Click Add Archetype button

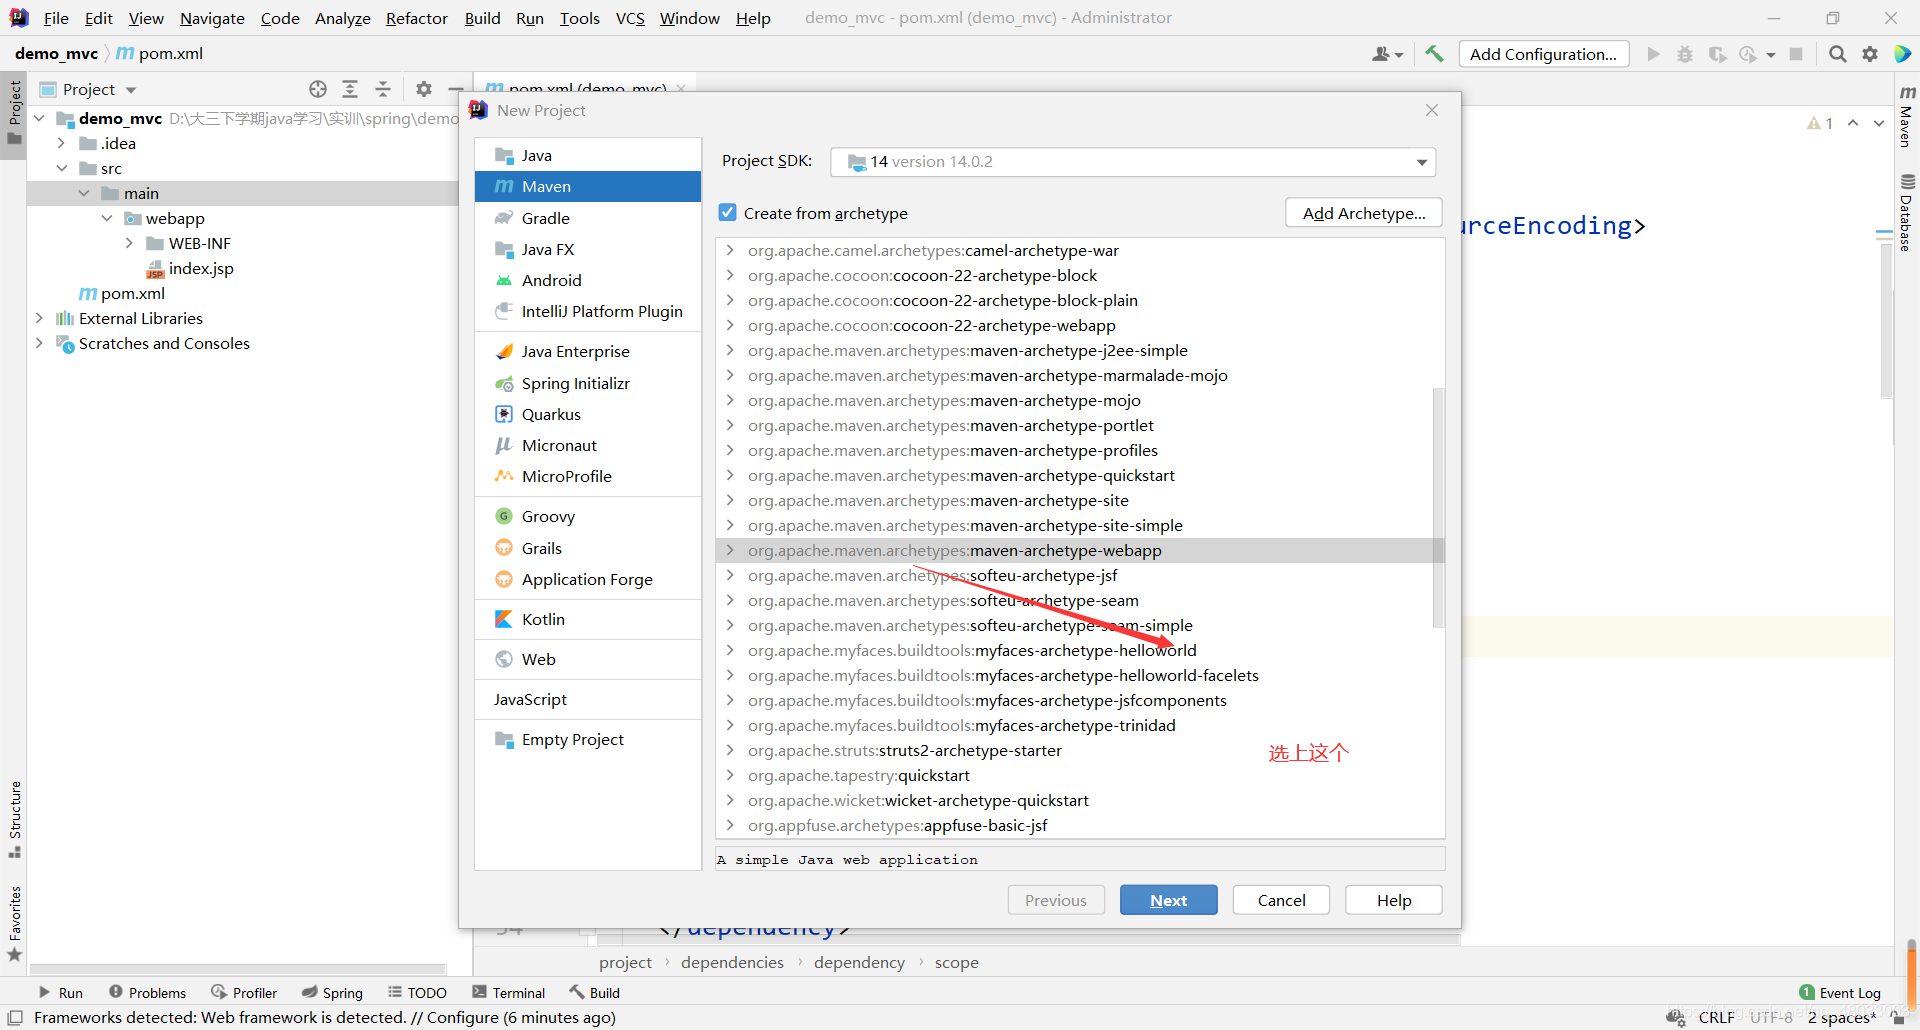(x=1363, y=213)
